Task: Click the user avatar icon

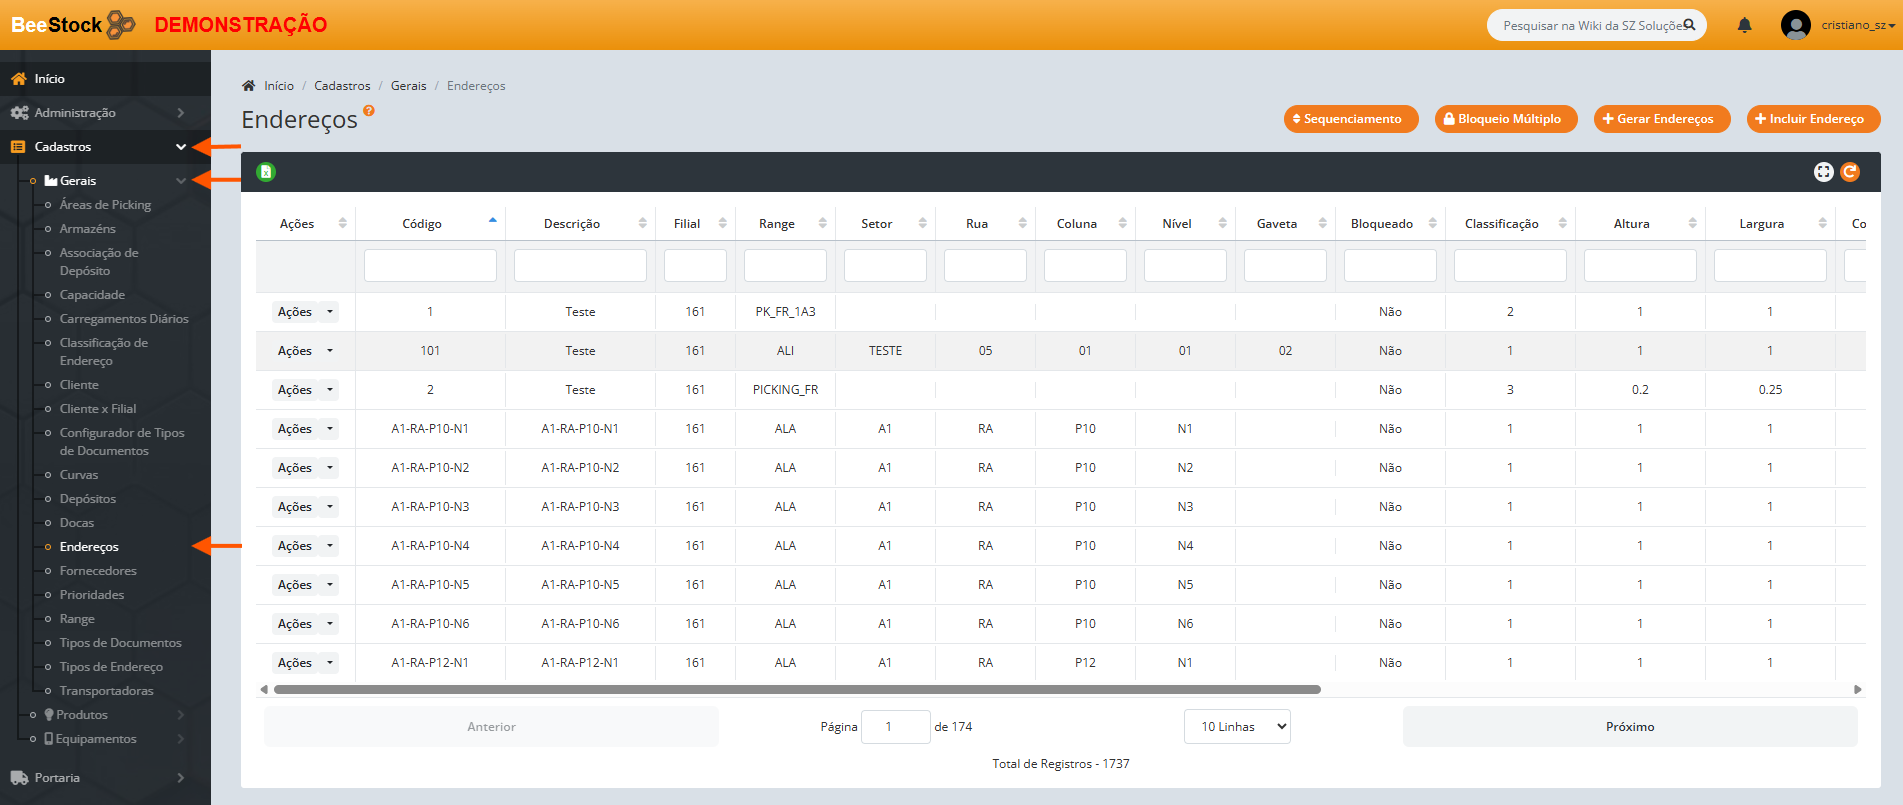Action: click(1795, 25)
